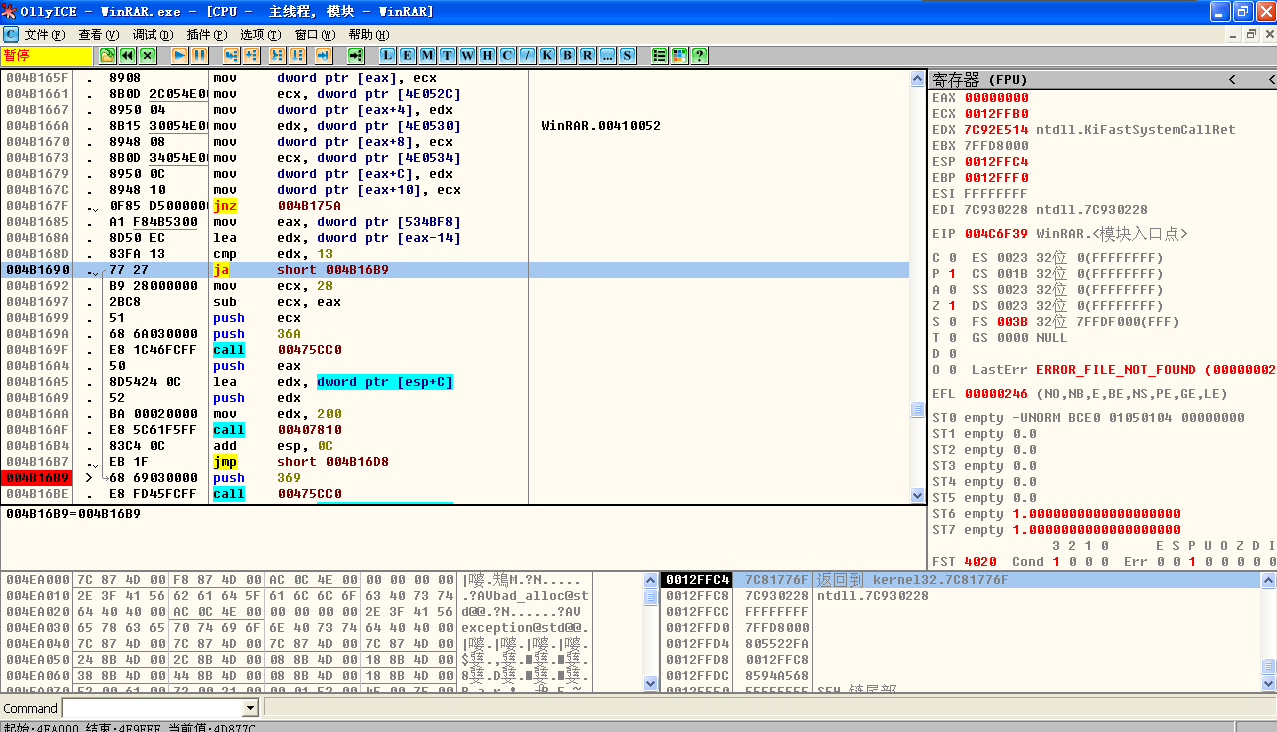Screen dimensions: 1277x732
Task: Click the left arrow in registers header
Action: click(1232, 80)
